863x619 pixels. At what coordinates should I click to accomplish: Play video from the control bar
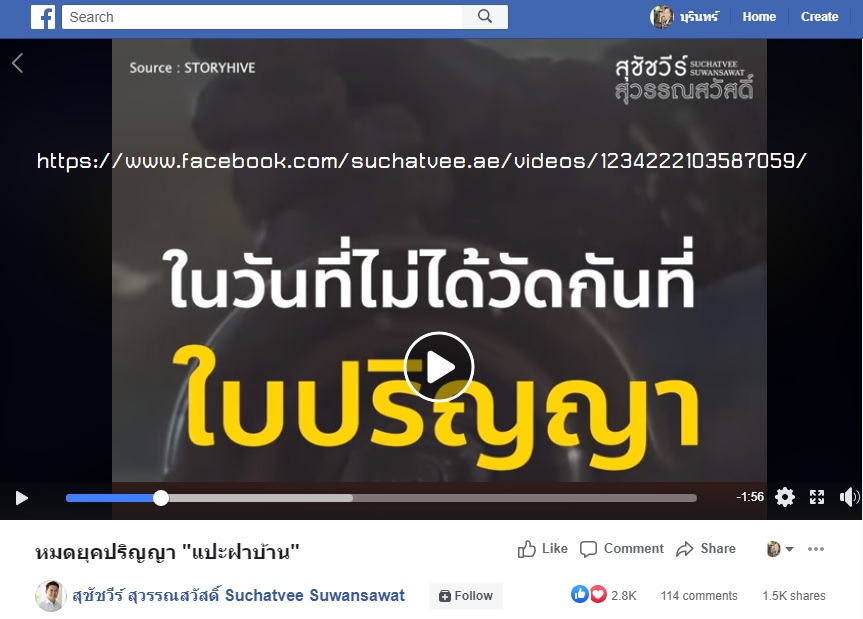click(x=21, y=498)
